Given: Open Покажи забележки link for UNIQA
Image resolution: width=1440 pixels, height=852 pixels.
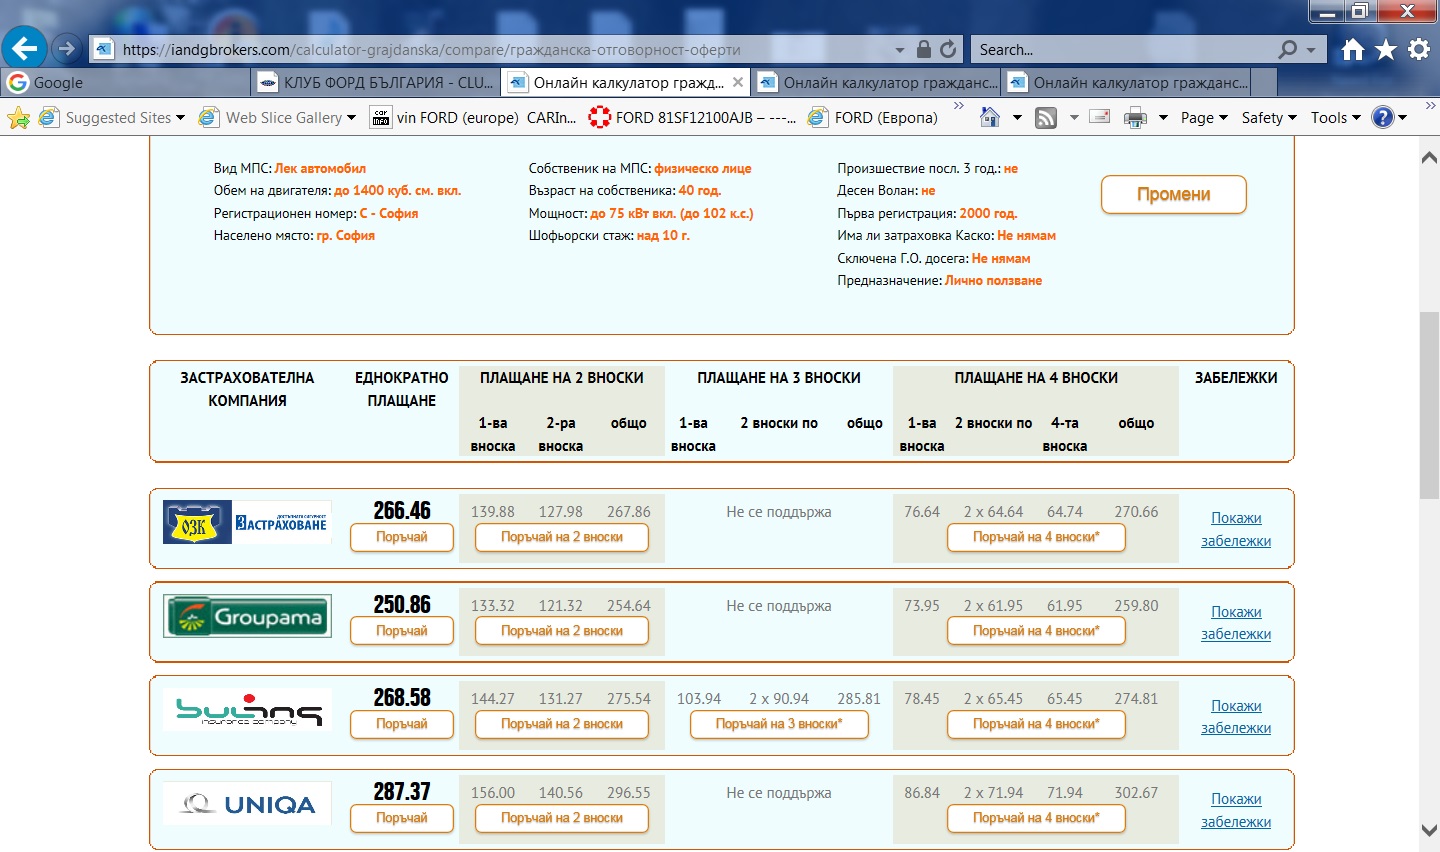Looking at the screenshot, I should point(1235,810).
